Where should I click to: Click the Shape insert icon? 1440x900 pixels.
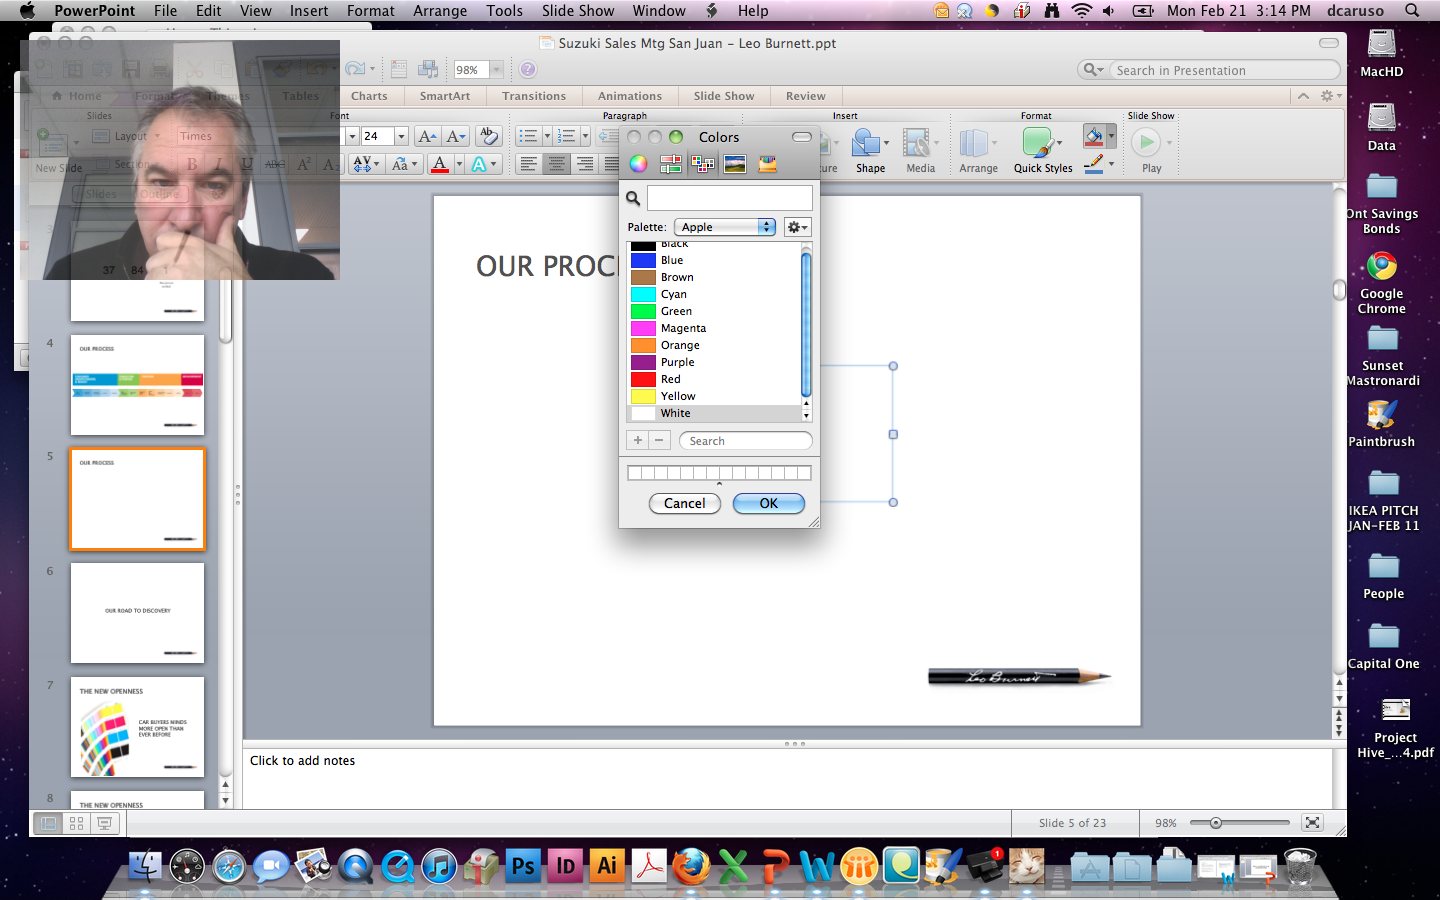[x=868, y=150]
